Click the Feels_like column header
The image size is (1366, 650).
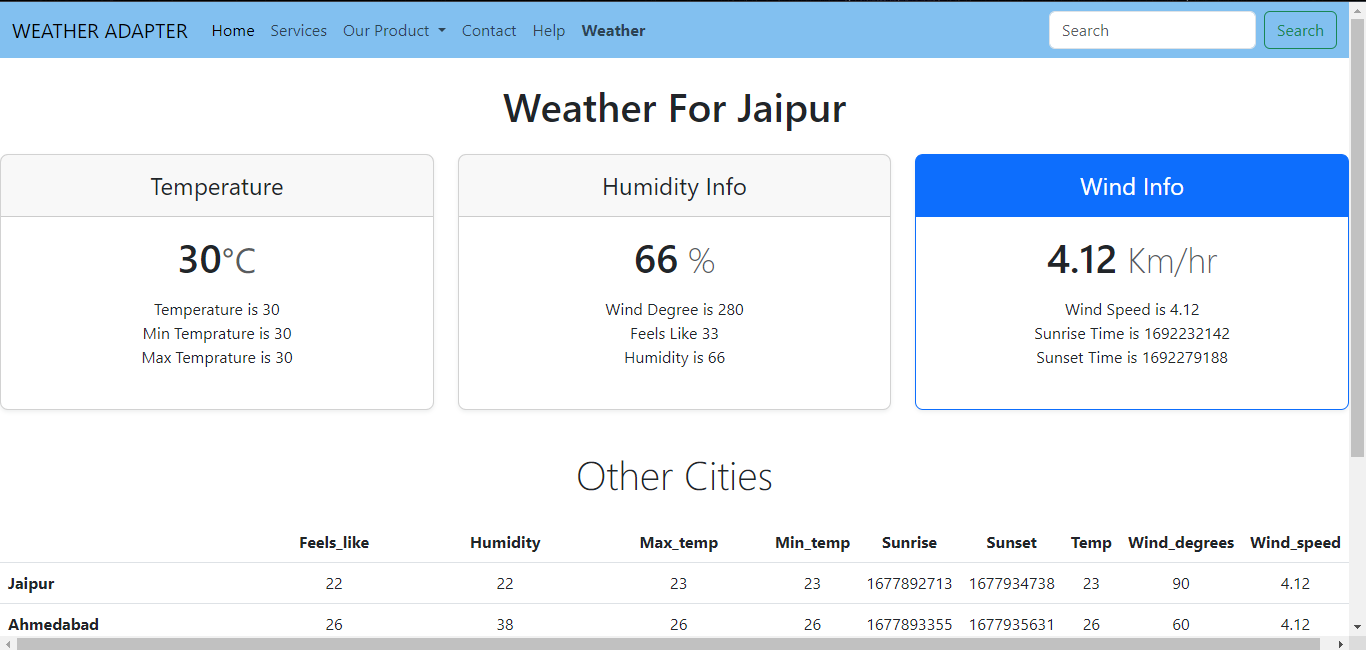(x=334, y=543)
